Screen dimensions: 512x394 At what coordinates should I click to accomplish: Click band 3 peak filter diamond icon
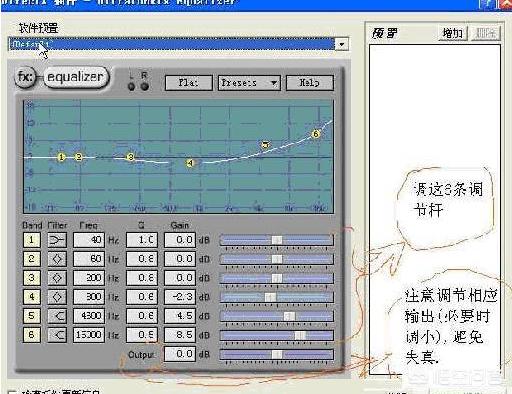click(x=57, y=278)
